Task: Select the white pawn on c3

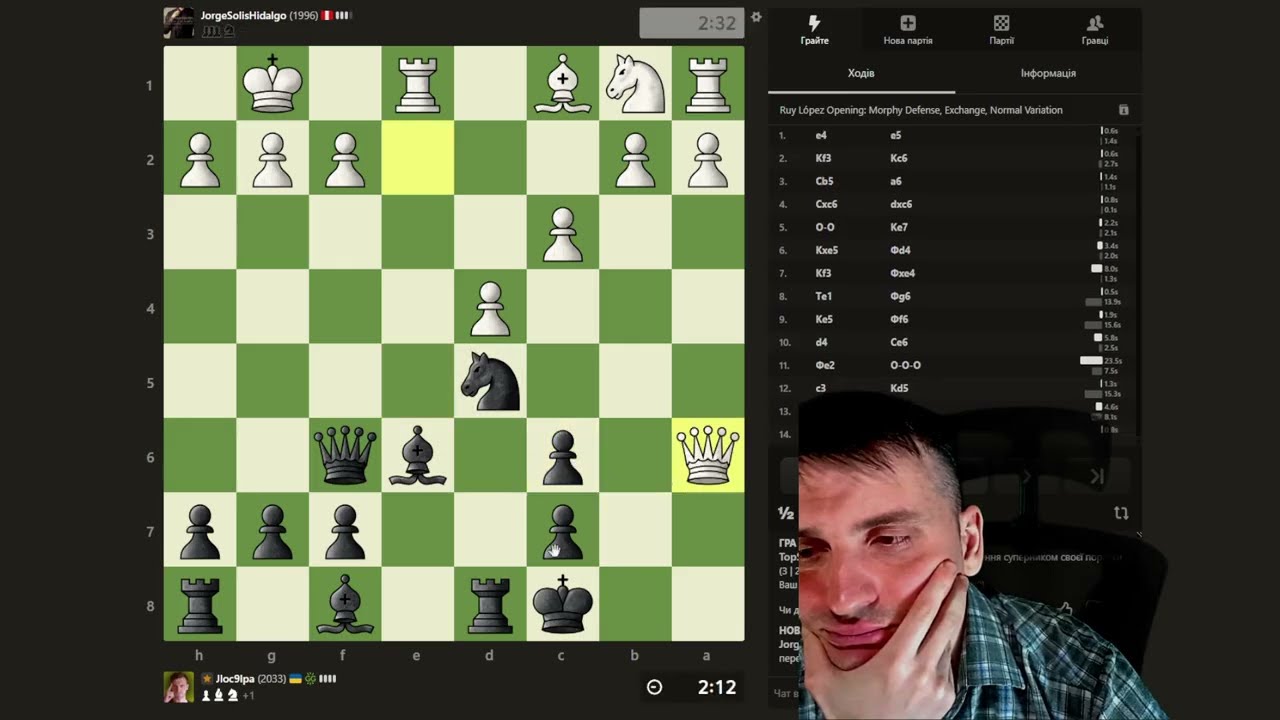Action: 562,233
